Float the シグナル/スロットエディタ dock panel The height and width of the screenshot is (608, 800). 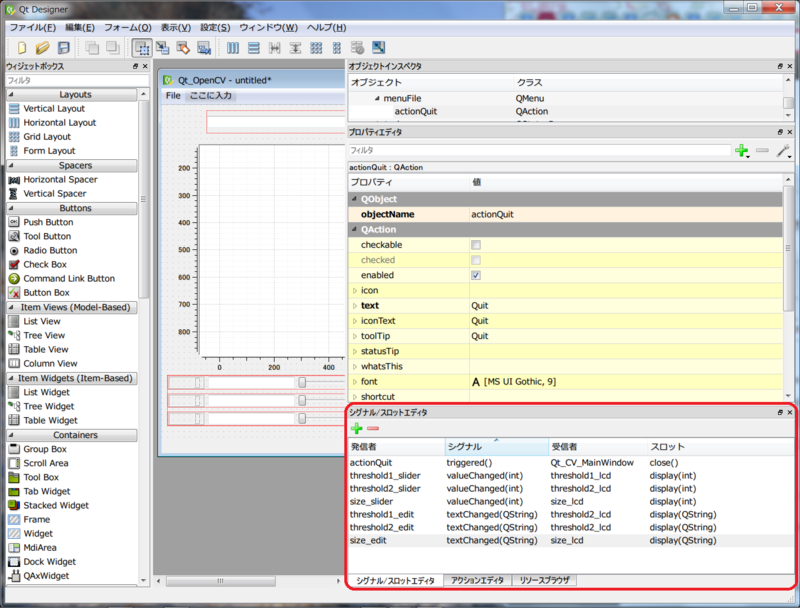click(780, 413)
